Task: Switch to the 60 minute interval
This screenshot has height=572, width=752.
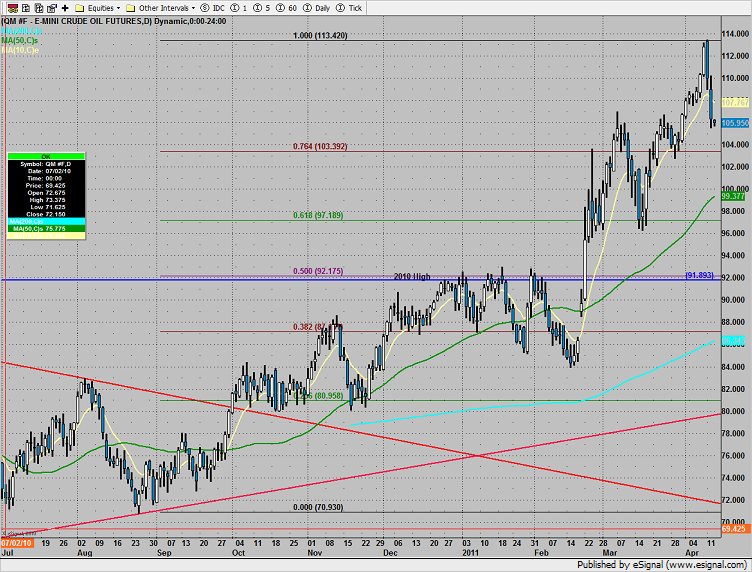Action: (287, 8)
